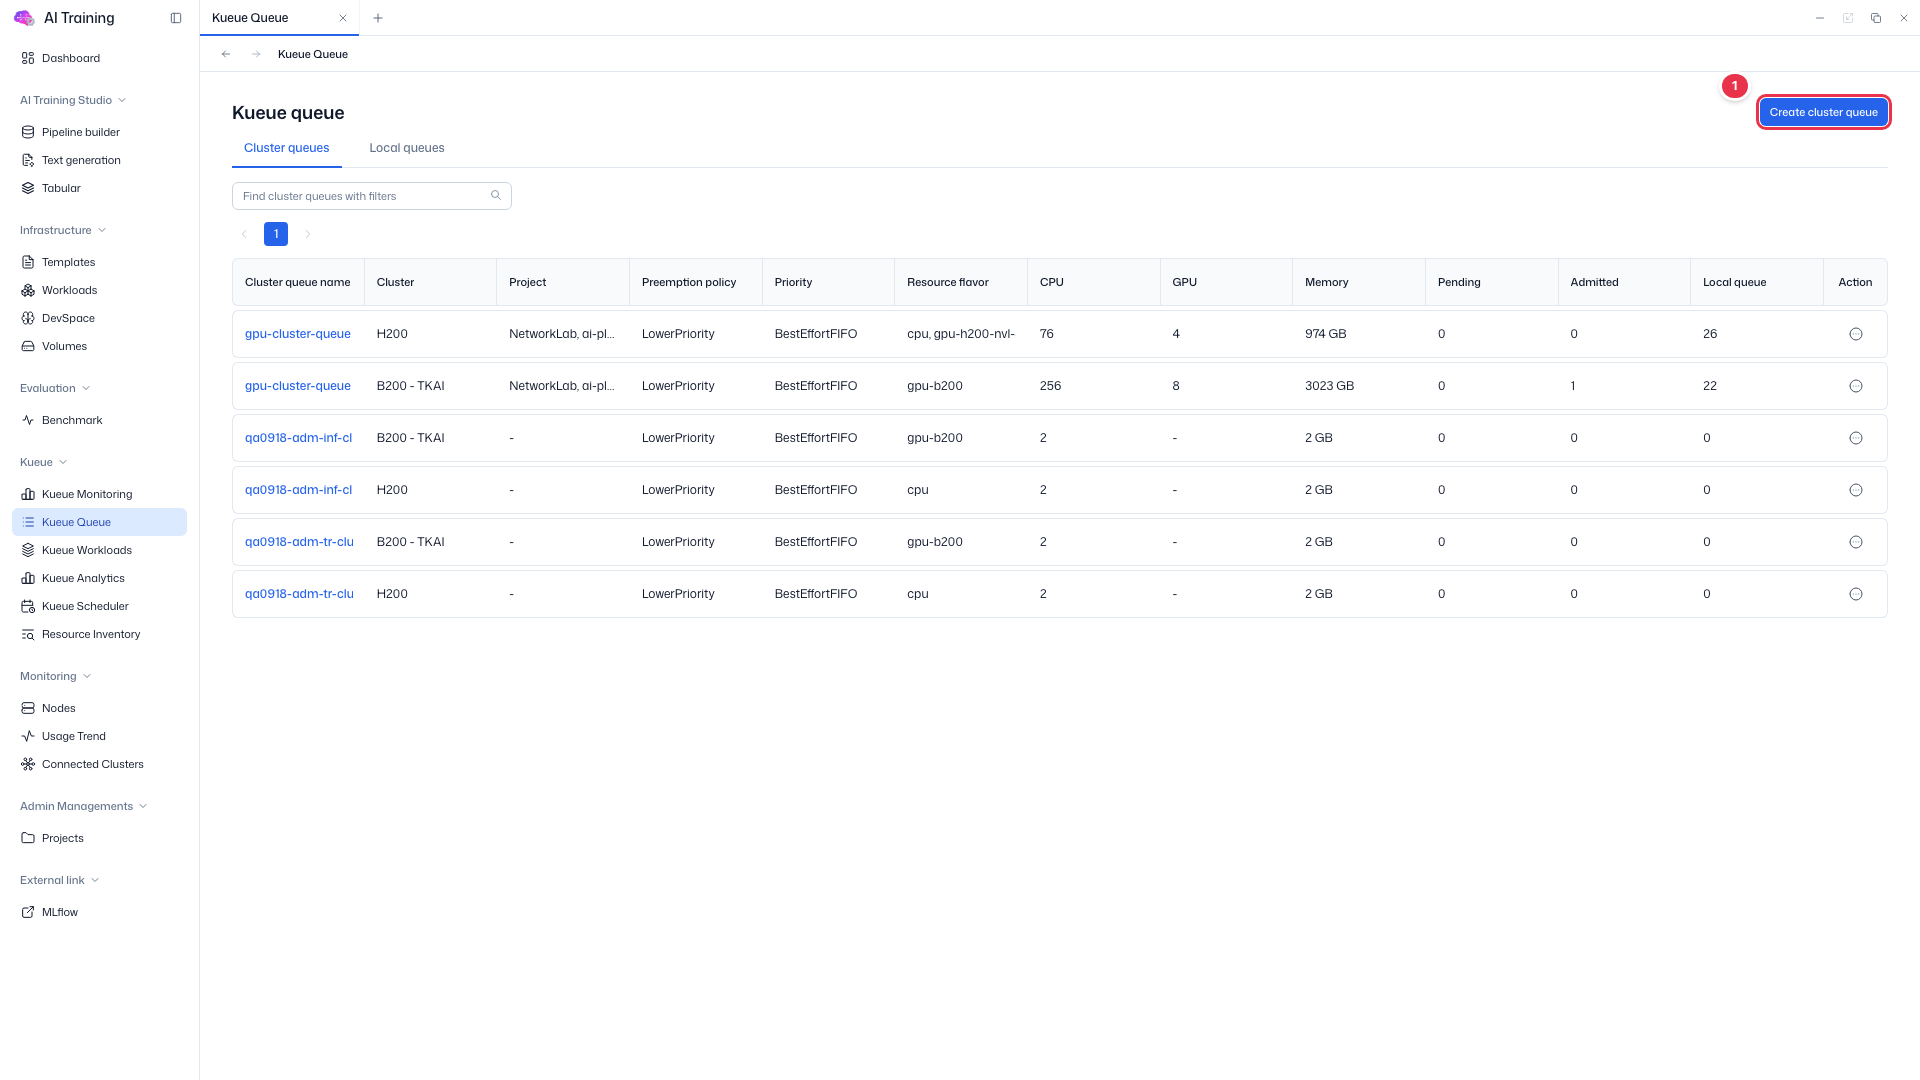Open the qa0918-adm-inf-cl B200 - TKAI queue link
Viewport: 1920px width, 1080px height.
tap(298, 438)
